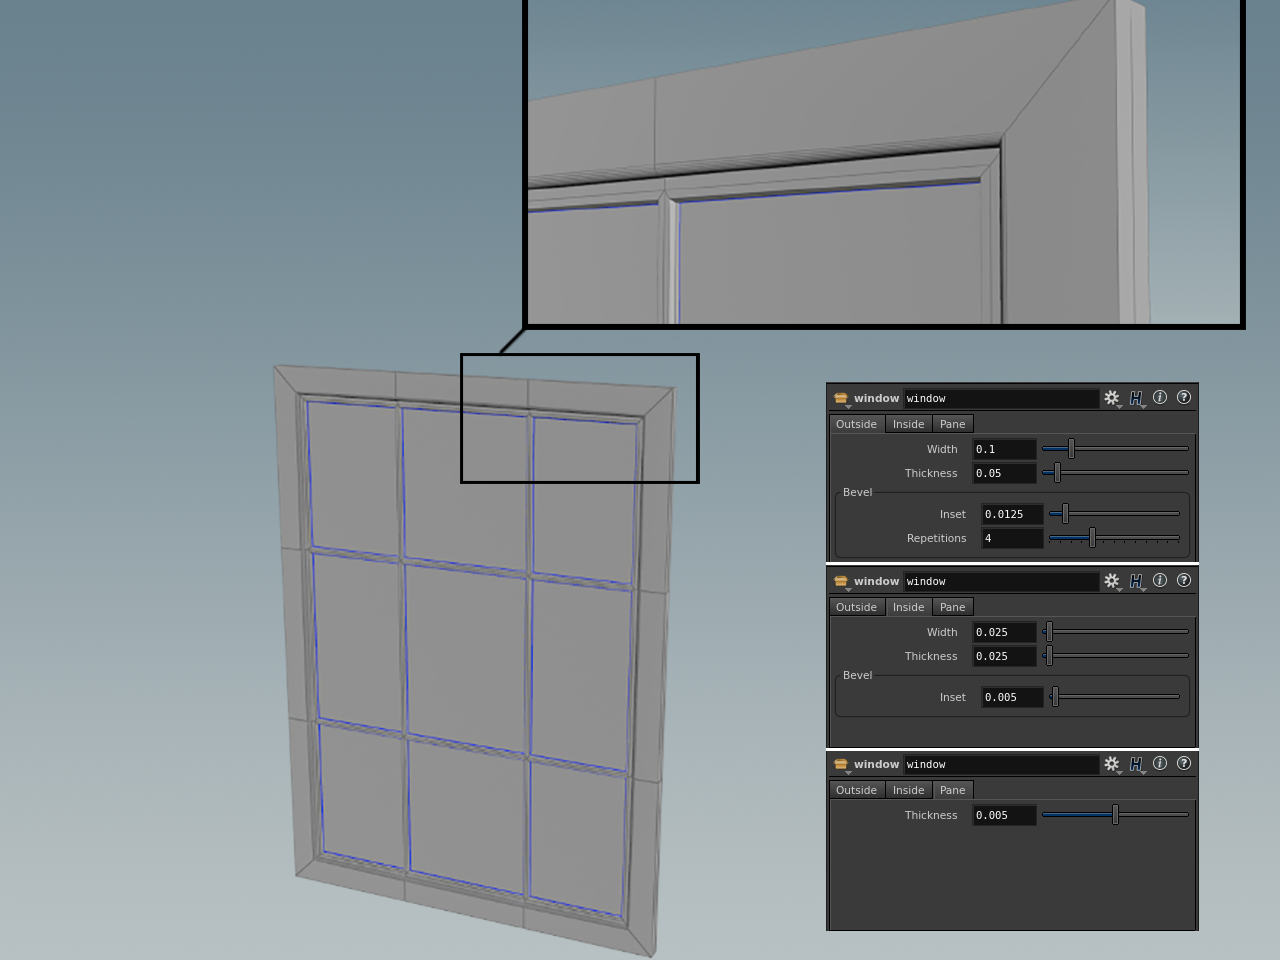
Task: Click the help question mark in top panel
Action: 1184,397
